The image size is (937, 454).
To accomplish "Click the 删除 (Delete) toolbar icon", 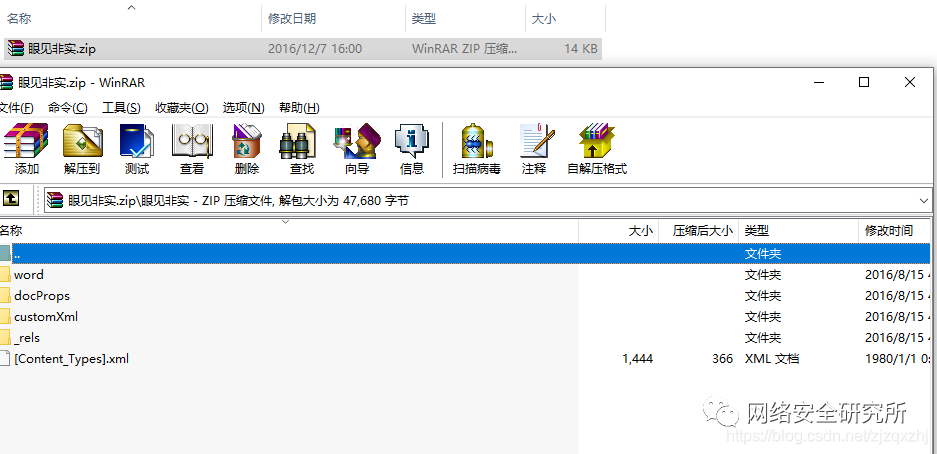I will point(247,149).
